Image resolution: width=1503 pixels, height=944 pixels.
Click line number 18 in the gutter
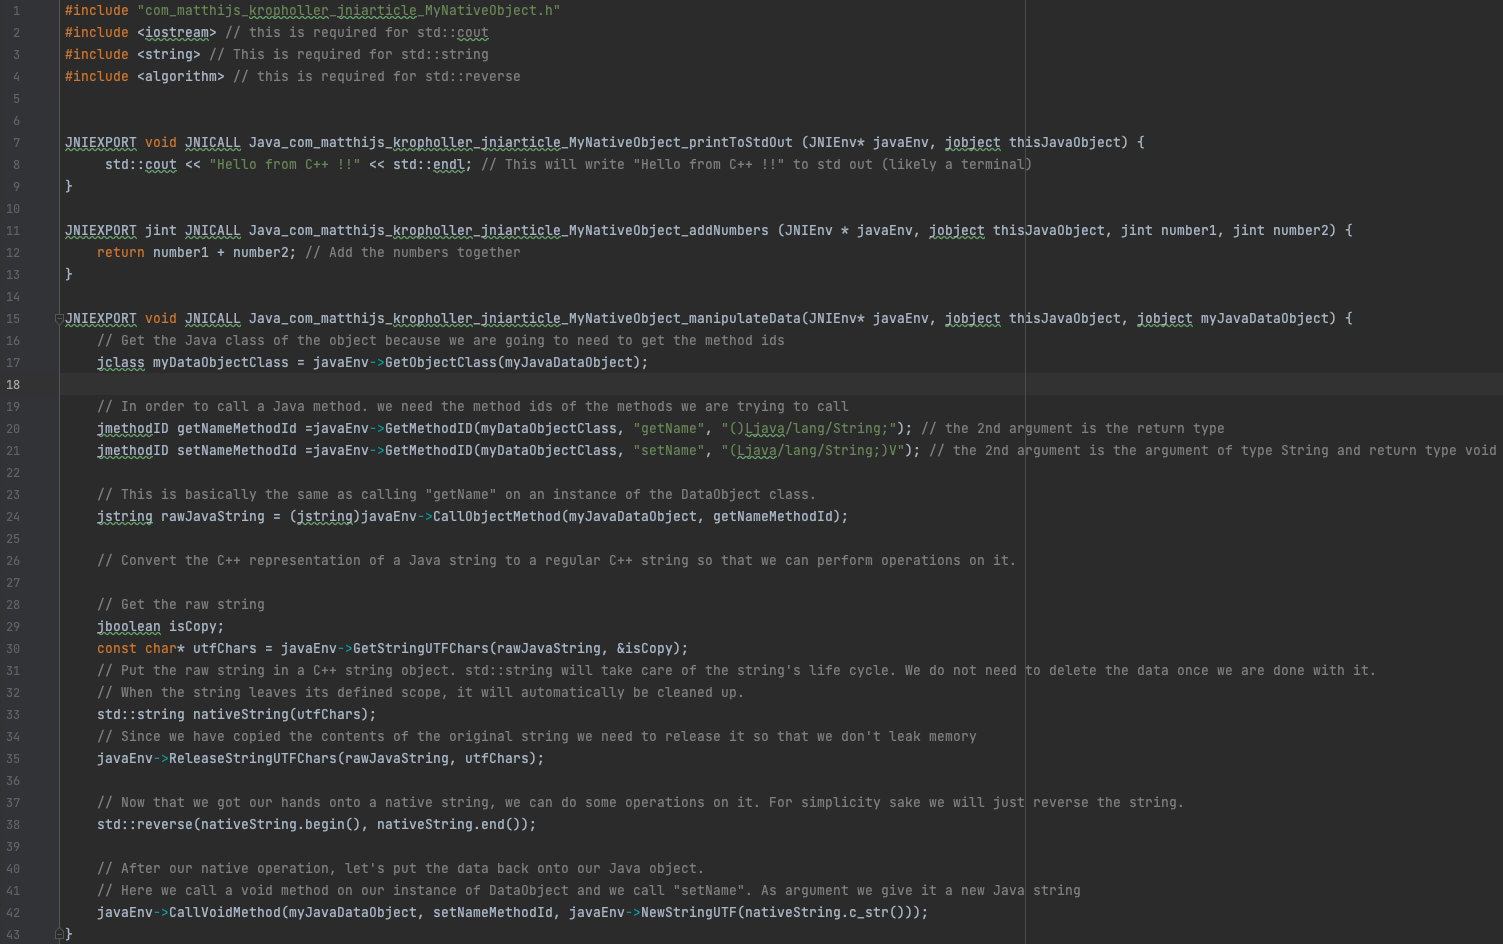(x=13, y=385)
